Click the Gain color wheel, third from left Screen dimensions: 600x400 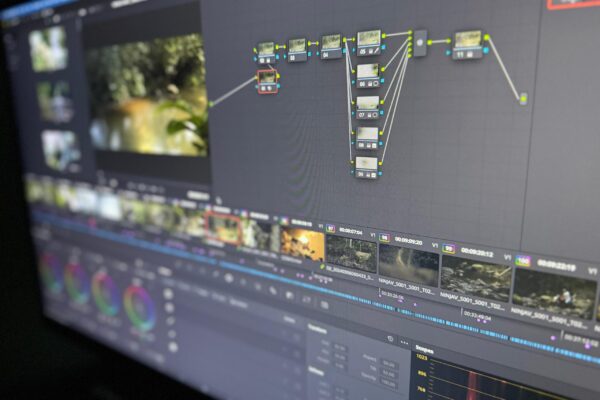click(105, 293)
